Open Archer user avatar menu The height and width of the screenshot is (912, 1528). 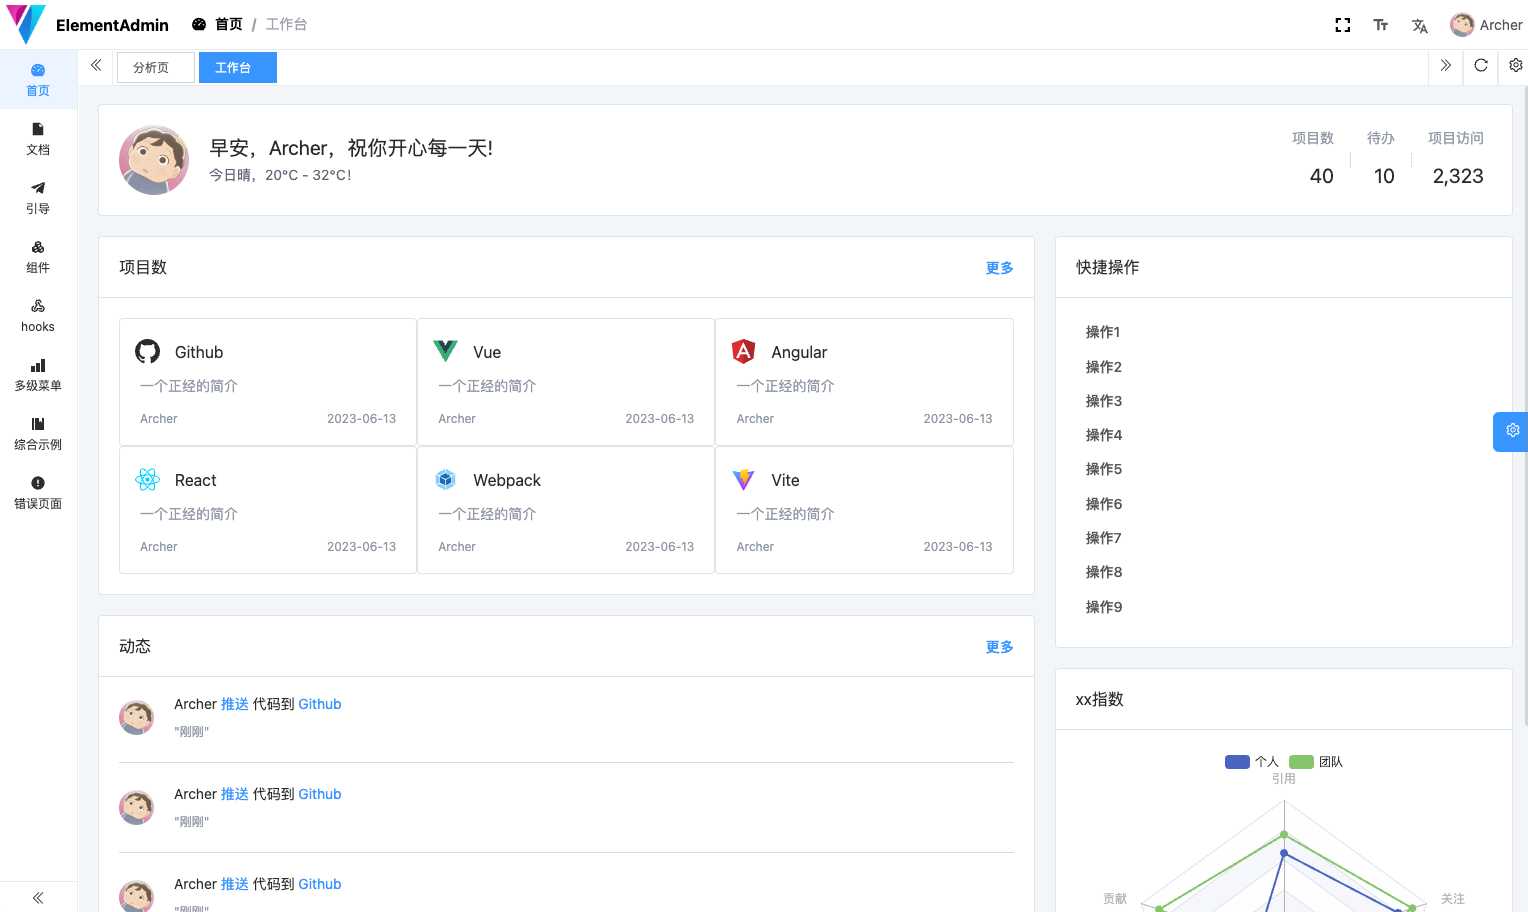(1486, 25)
